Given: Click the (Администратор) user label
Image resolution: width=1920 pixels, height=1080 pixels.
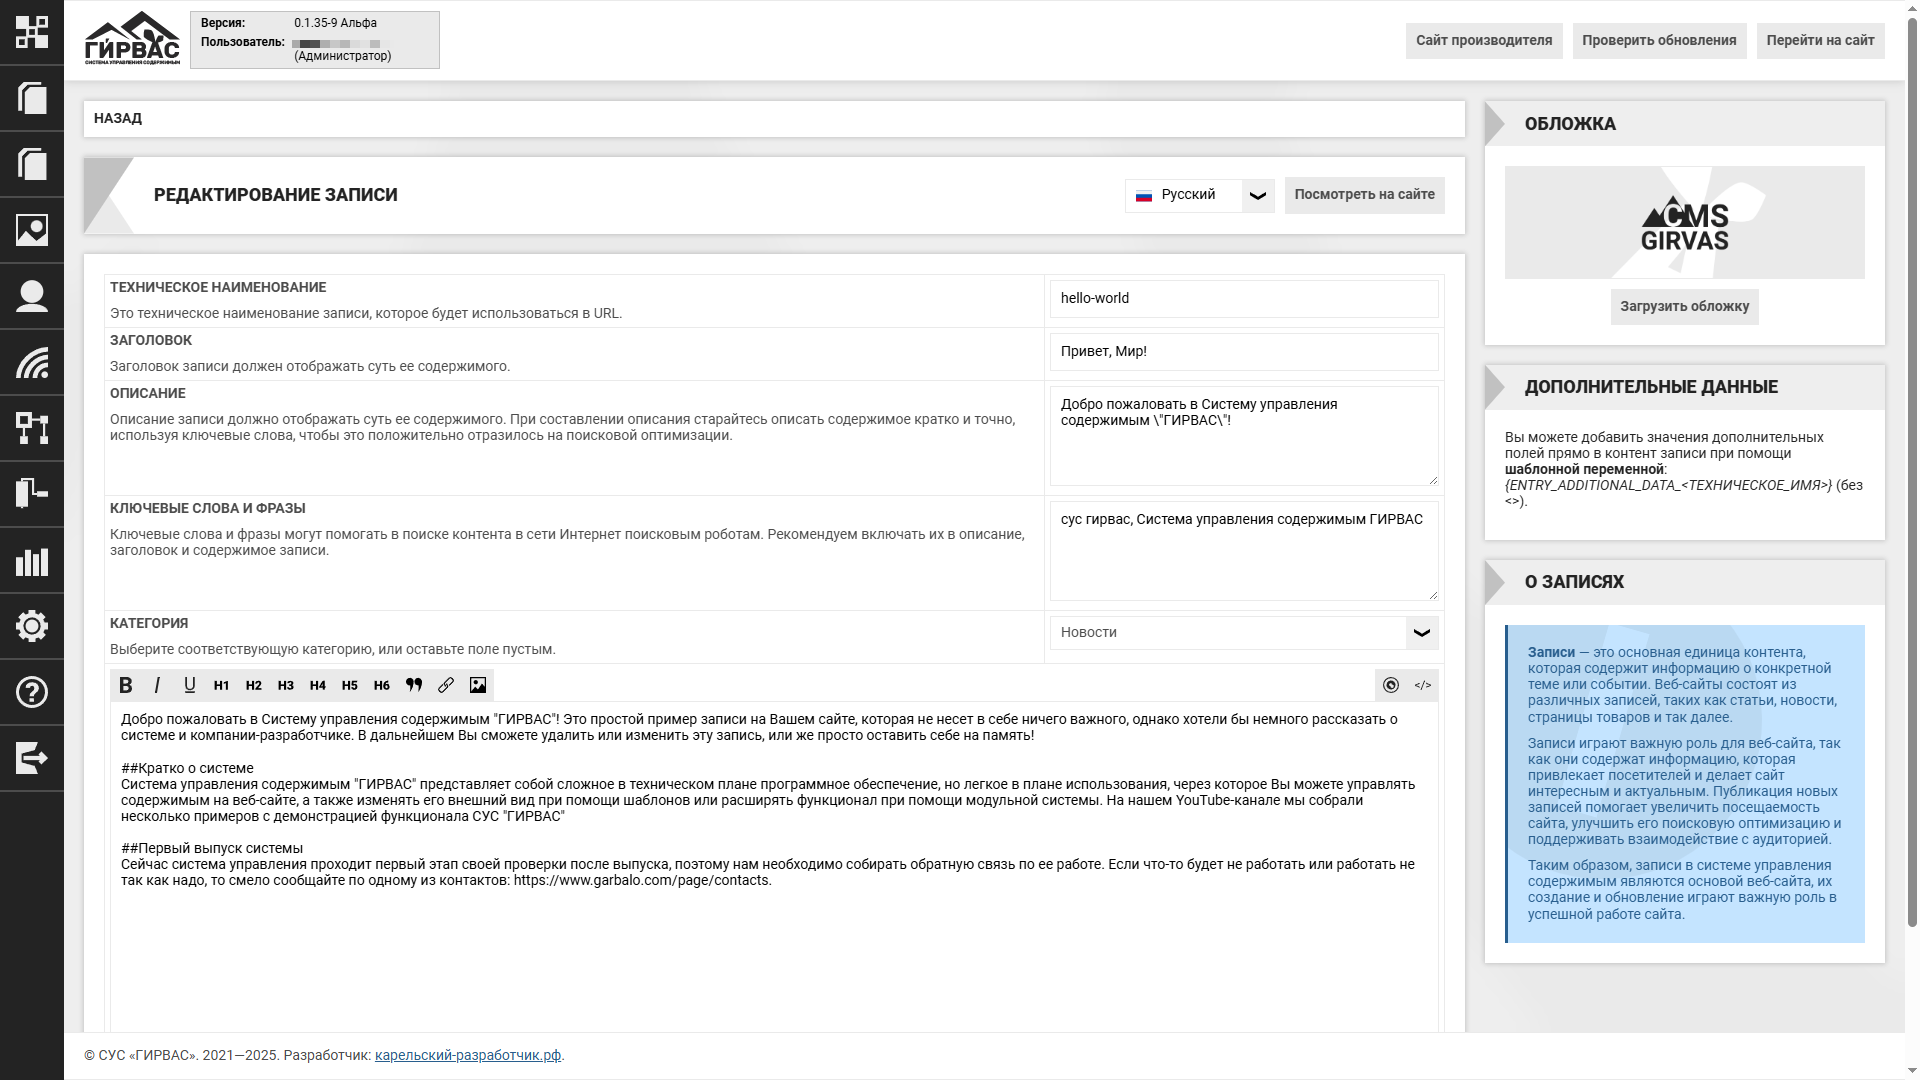Looking at the screenshot, I should pos(342,56).
